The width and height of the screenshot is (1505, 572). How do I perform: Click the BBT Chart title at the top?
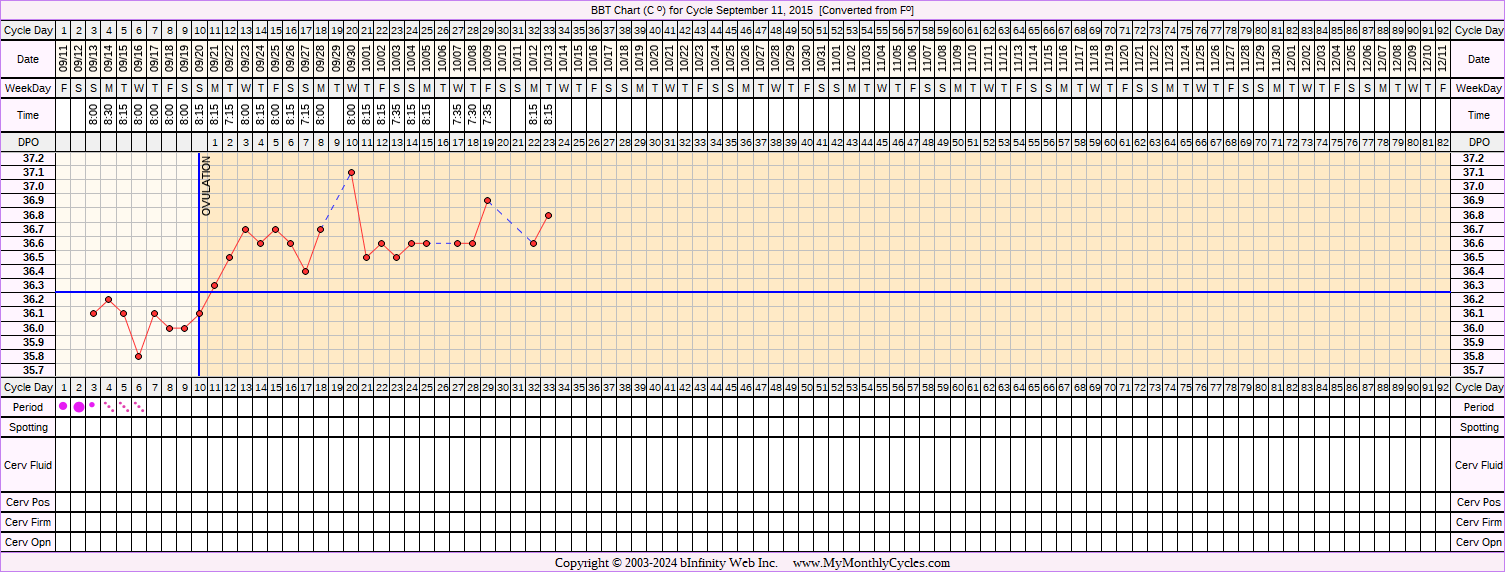(x=752, y=10)
